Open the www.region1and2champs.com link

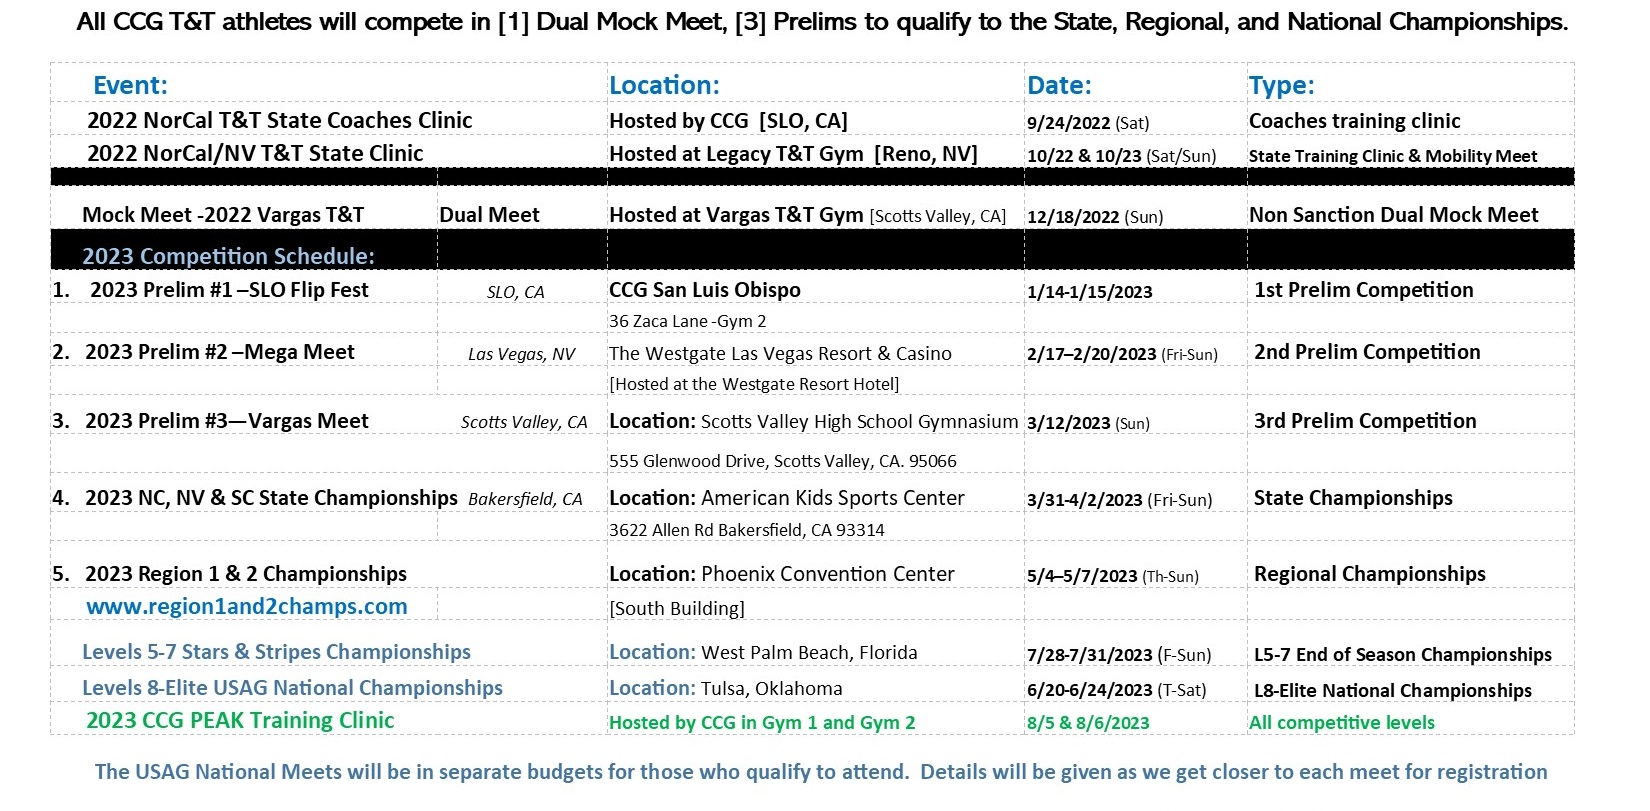(x=247, y=606)
